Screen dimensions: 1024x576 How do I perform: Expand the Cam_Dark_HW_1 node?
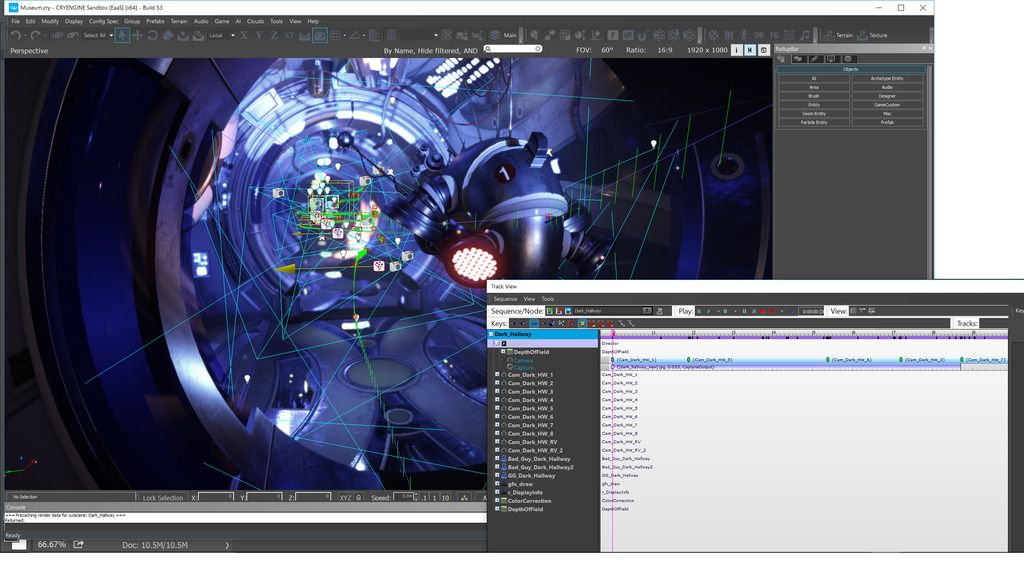click(497, 374)
